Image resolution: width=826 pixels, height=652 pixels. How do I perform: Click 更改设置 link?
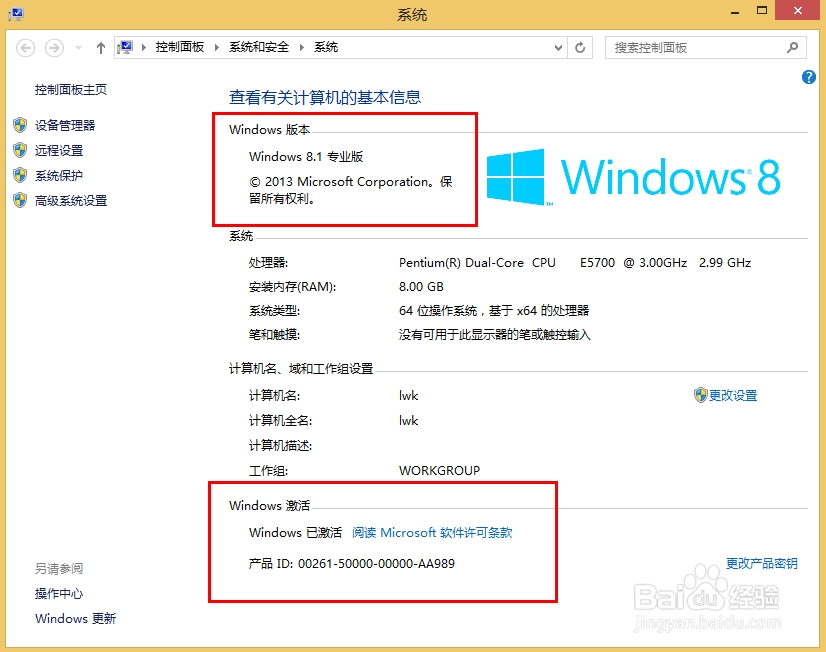(x=733, y=396)
